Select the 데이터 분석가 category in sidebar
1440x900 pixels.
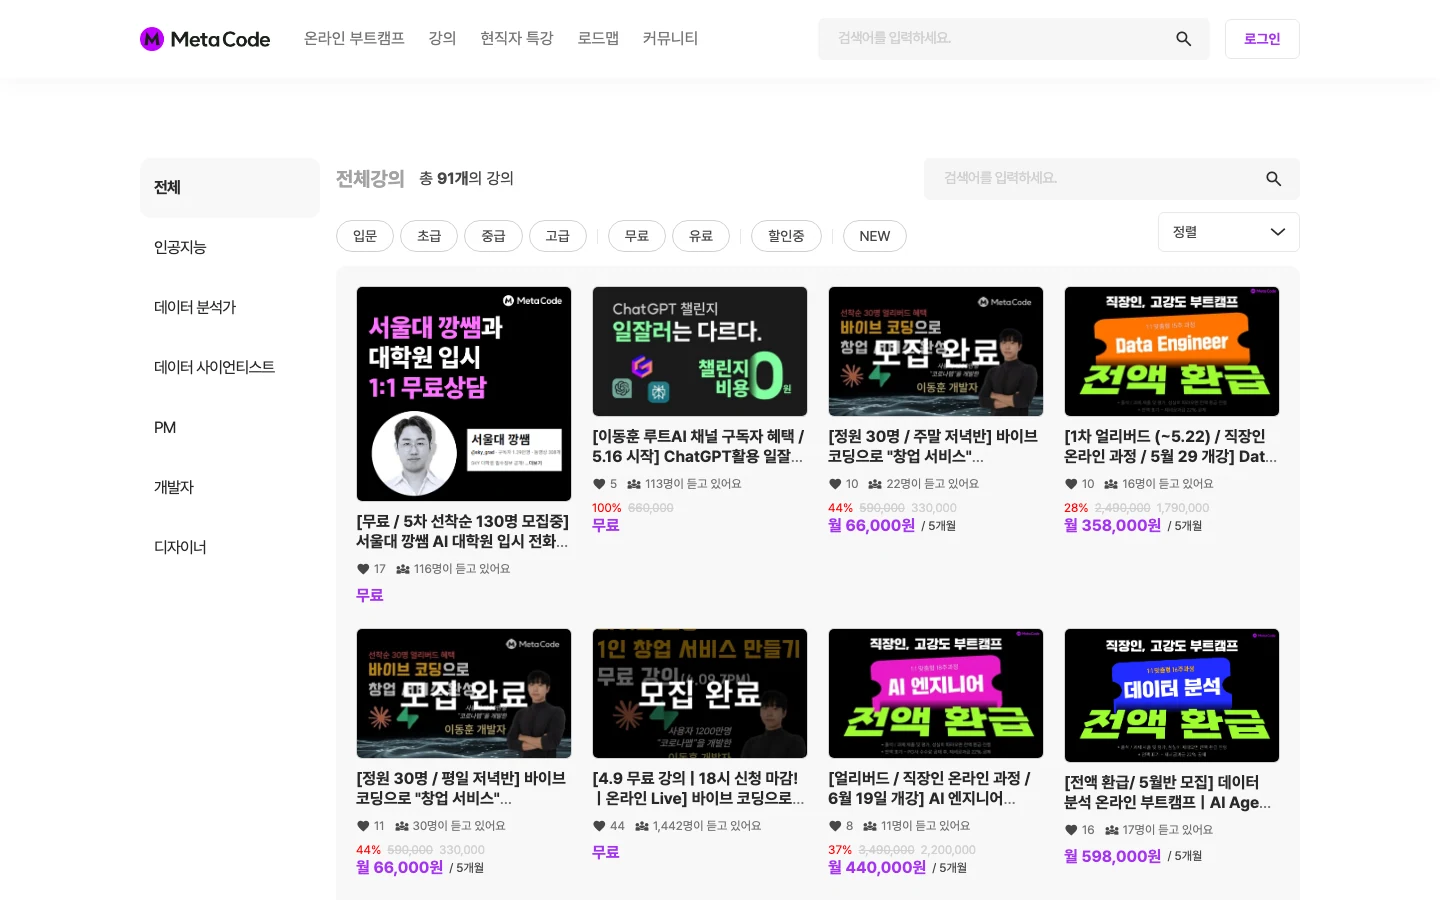coord(230,307)
